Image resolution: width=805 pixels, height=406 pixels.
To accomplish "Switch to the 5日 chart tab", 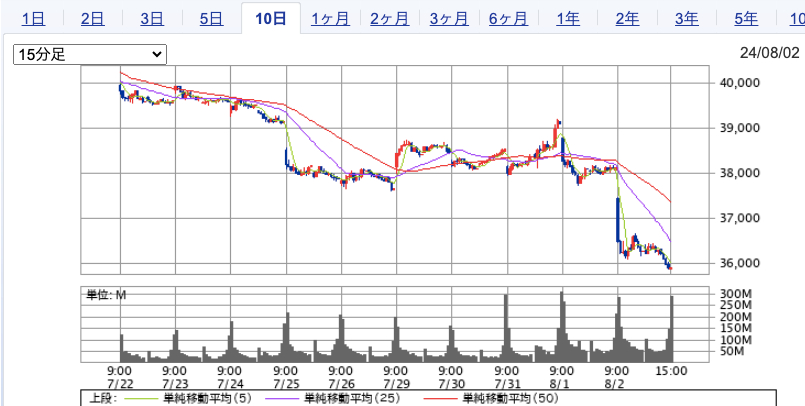I will [x=212, y=20].
